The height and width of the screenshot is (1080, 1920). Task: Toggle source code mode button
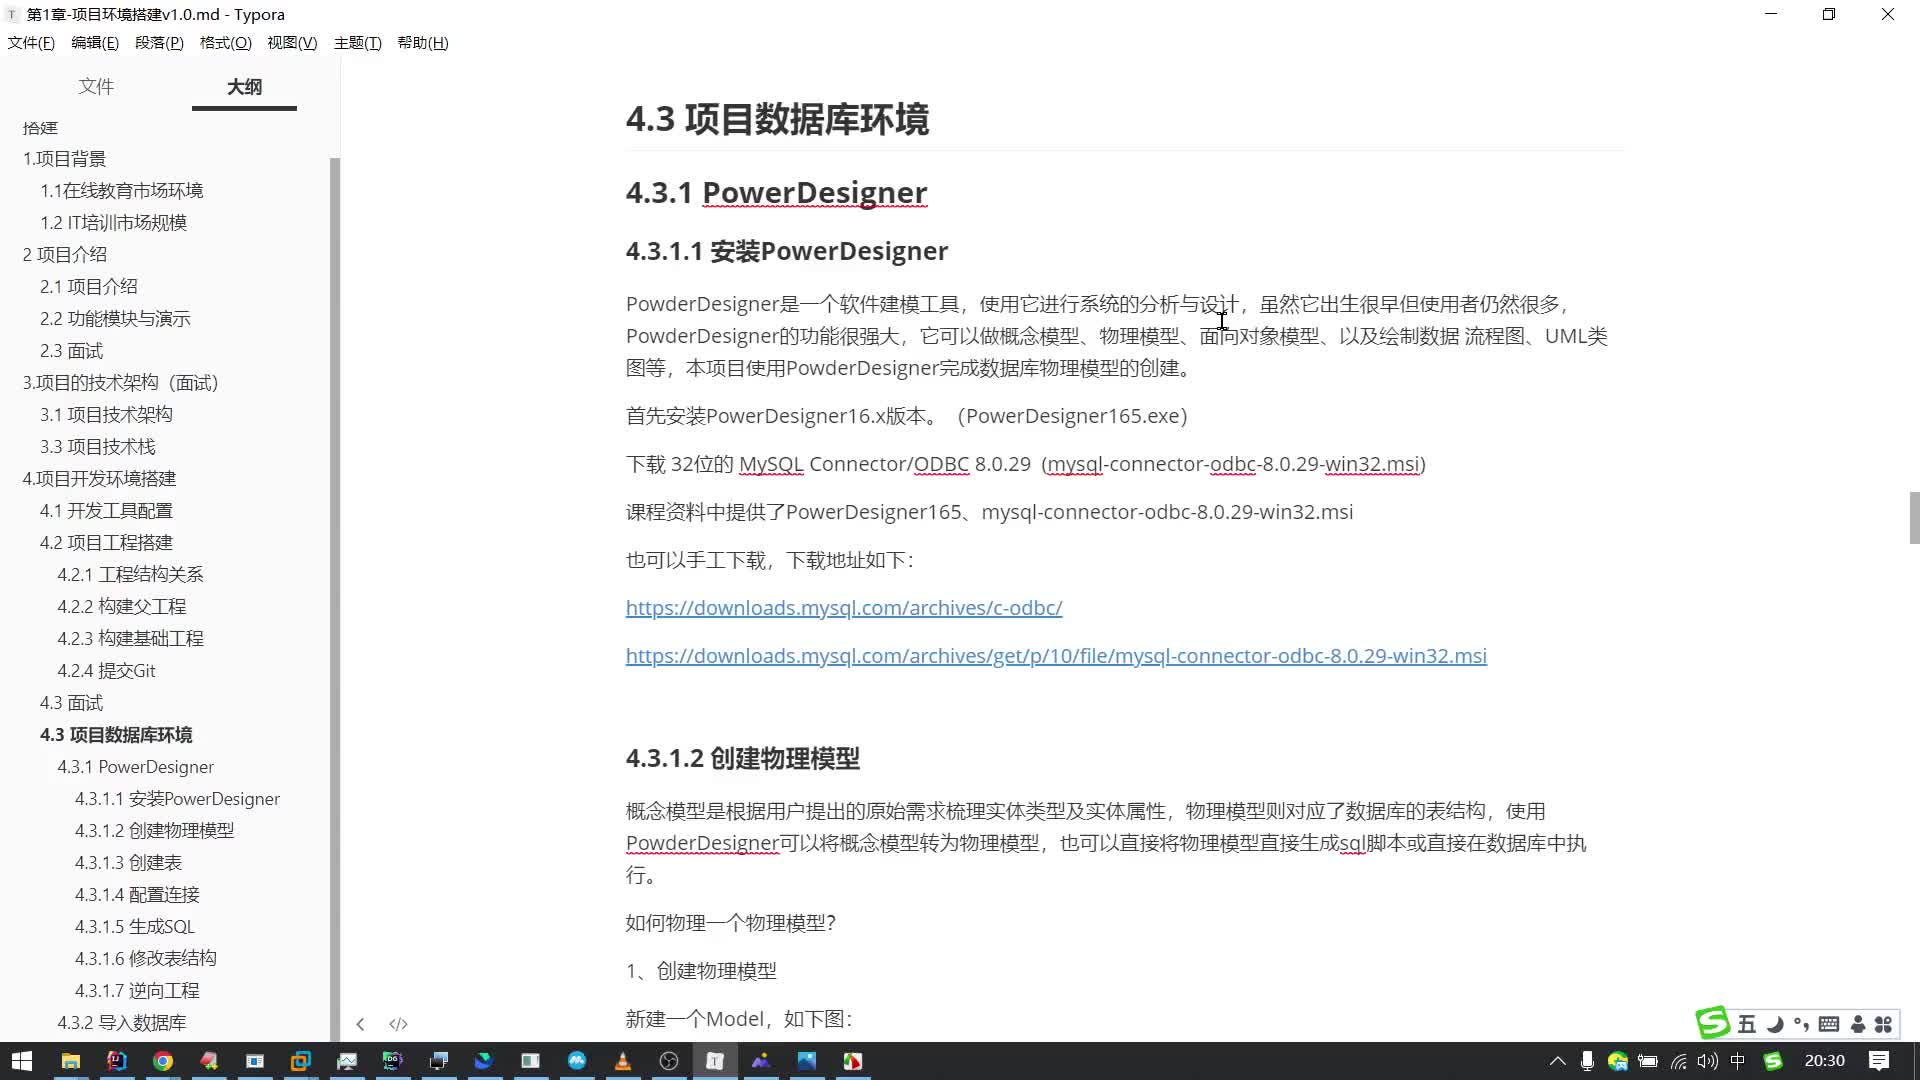[398, 1024]
